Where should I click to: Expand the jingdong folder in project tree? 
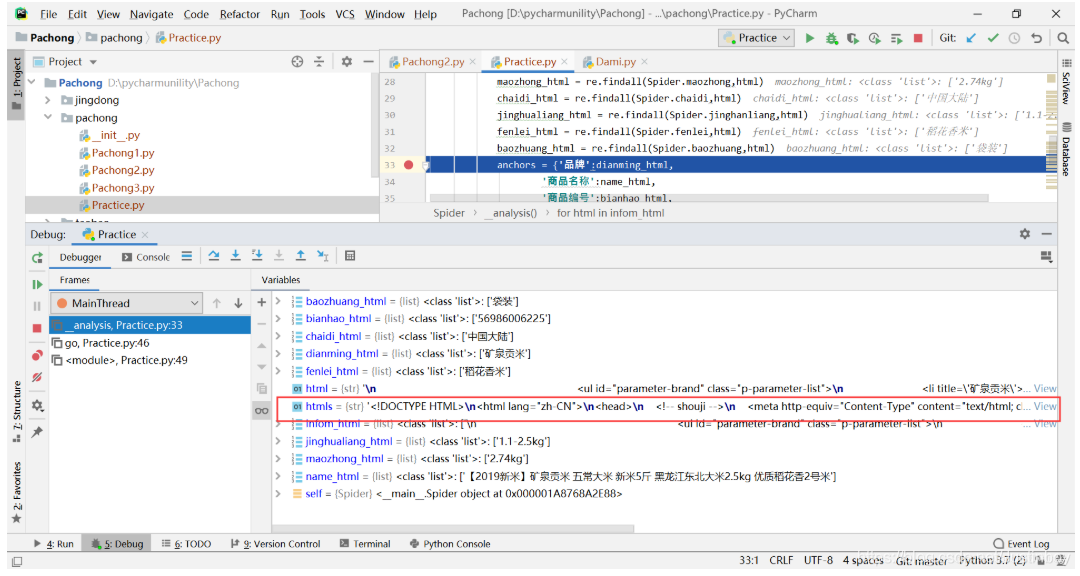[x=48, y=101]
